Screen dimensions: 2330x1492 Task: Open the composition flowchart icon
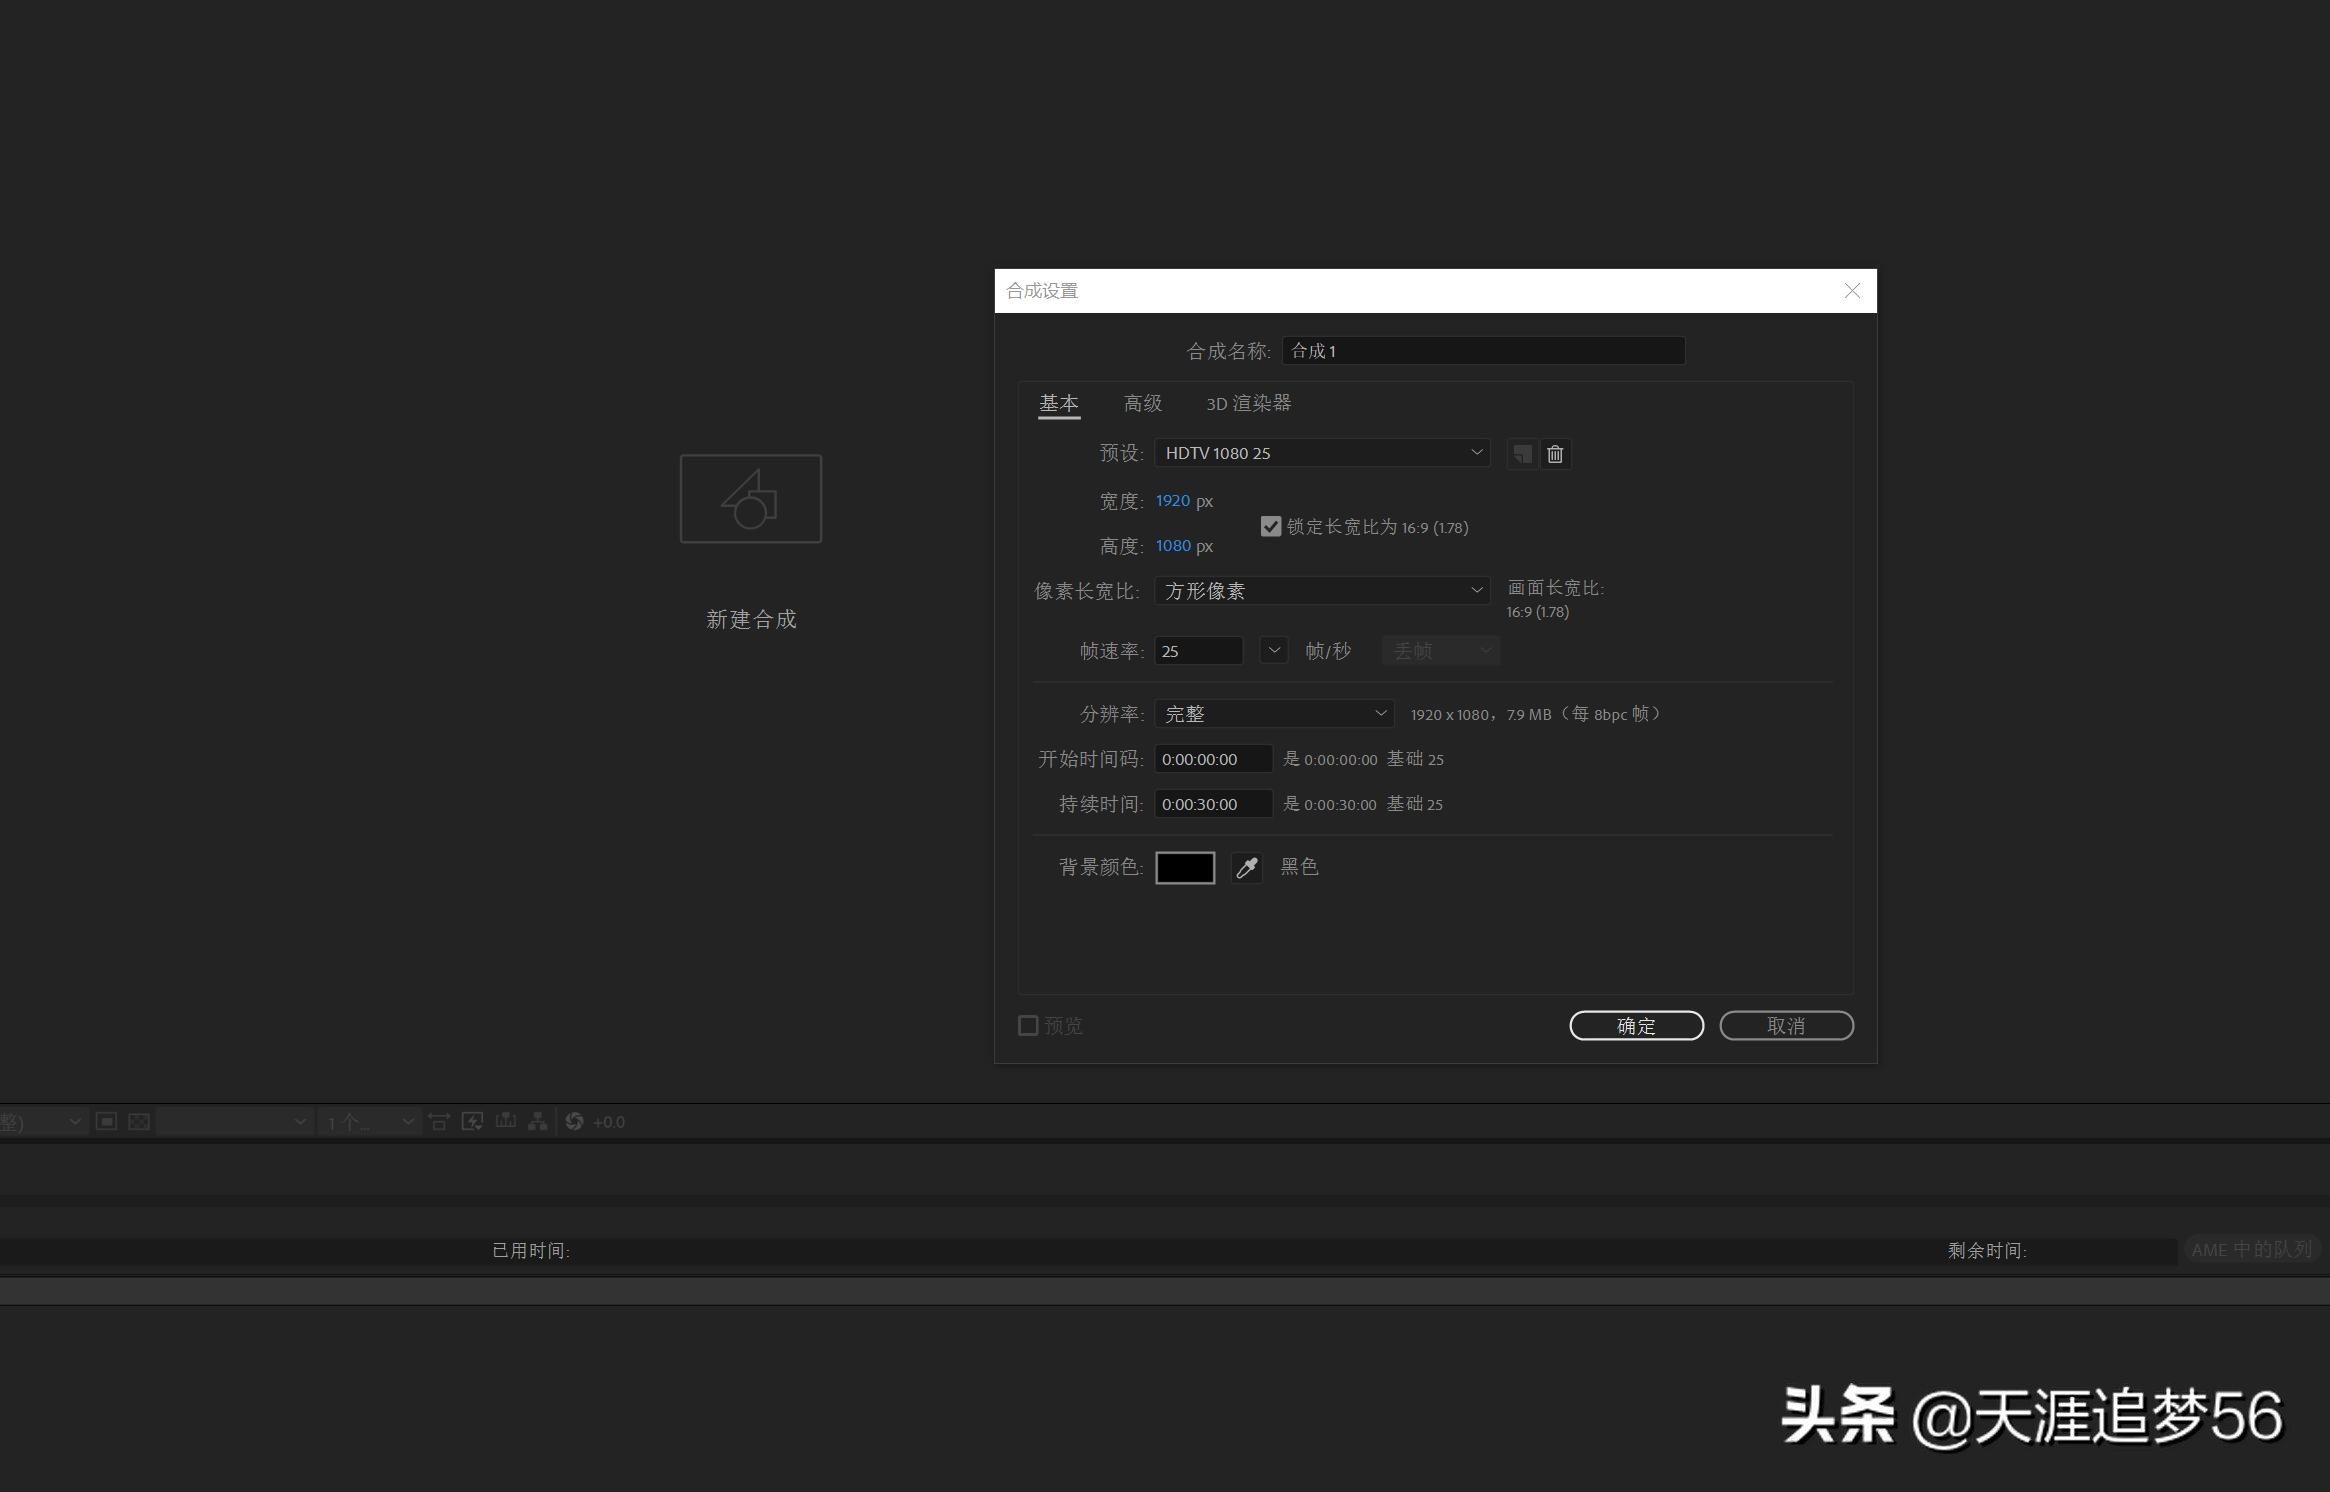(537, 1121)
